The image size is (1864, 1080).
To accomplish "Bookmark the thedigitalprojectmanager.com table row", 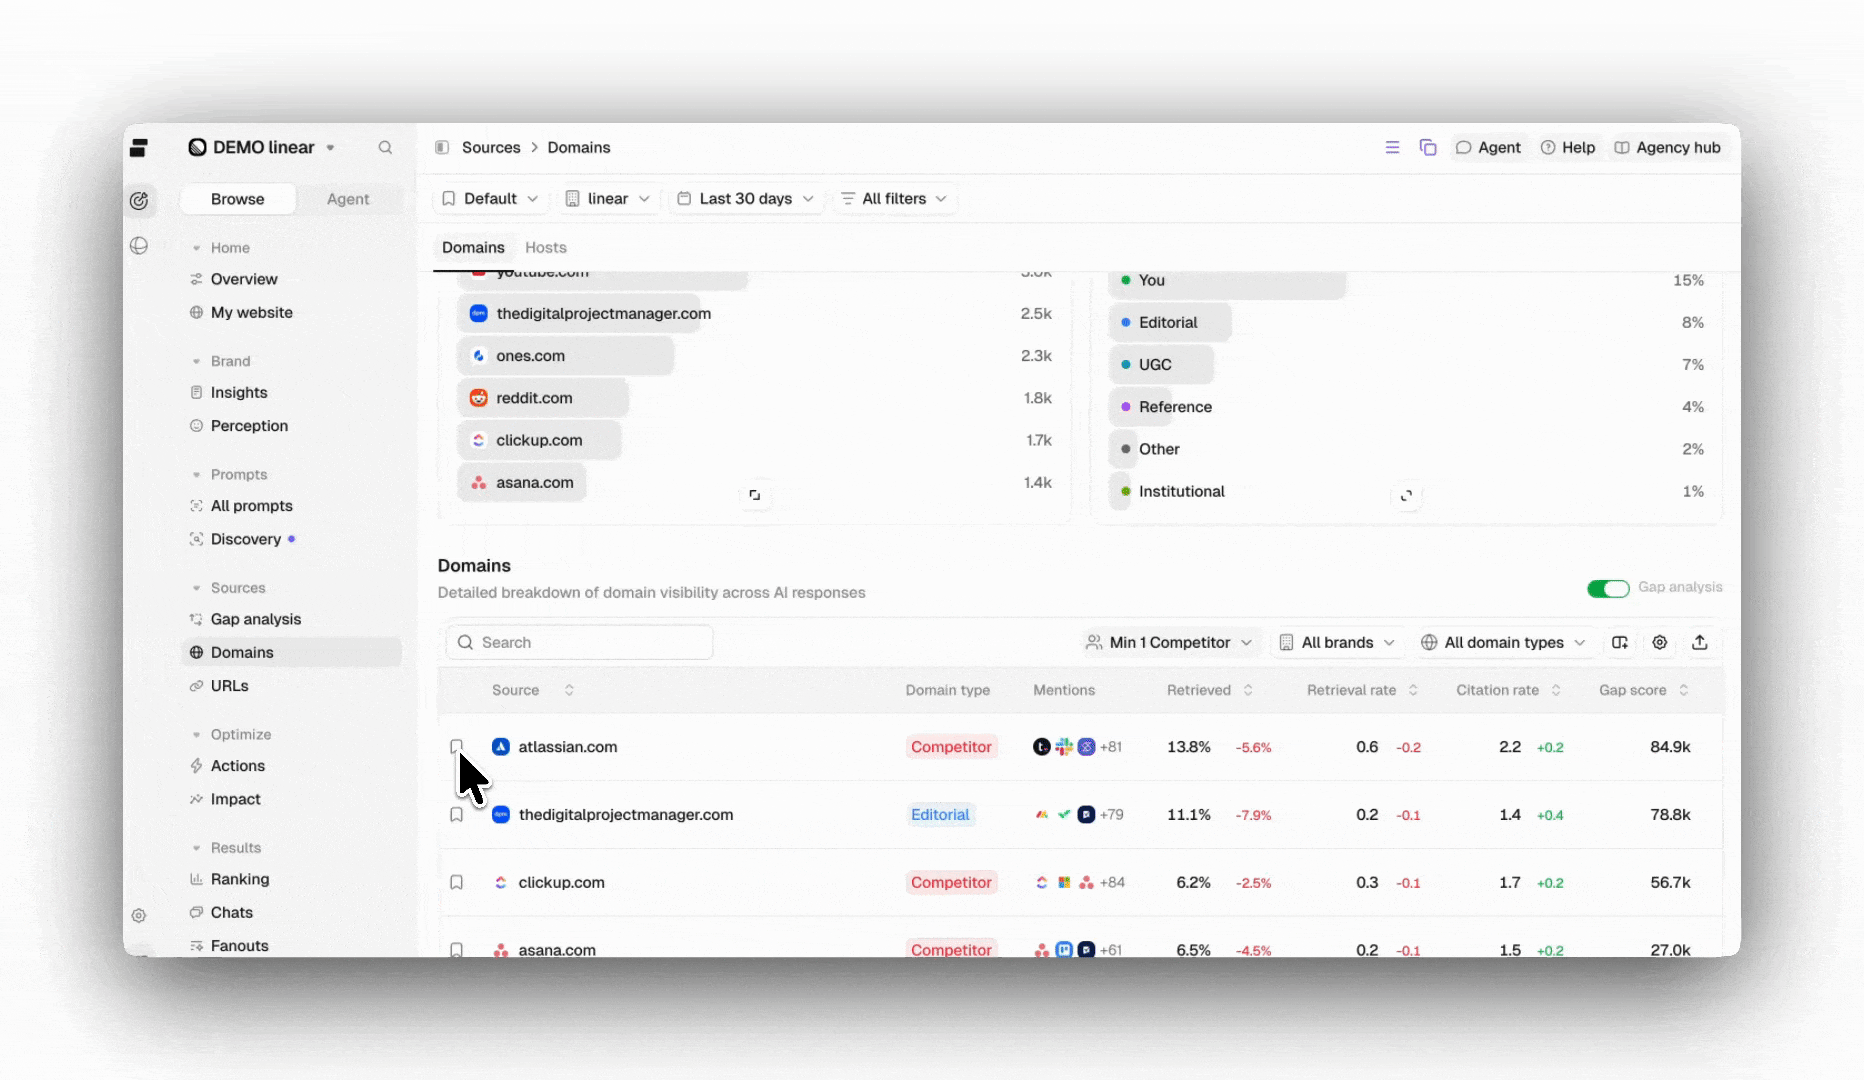I will point(456,815).
